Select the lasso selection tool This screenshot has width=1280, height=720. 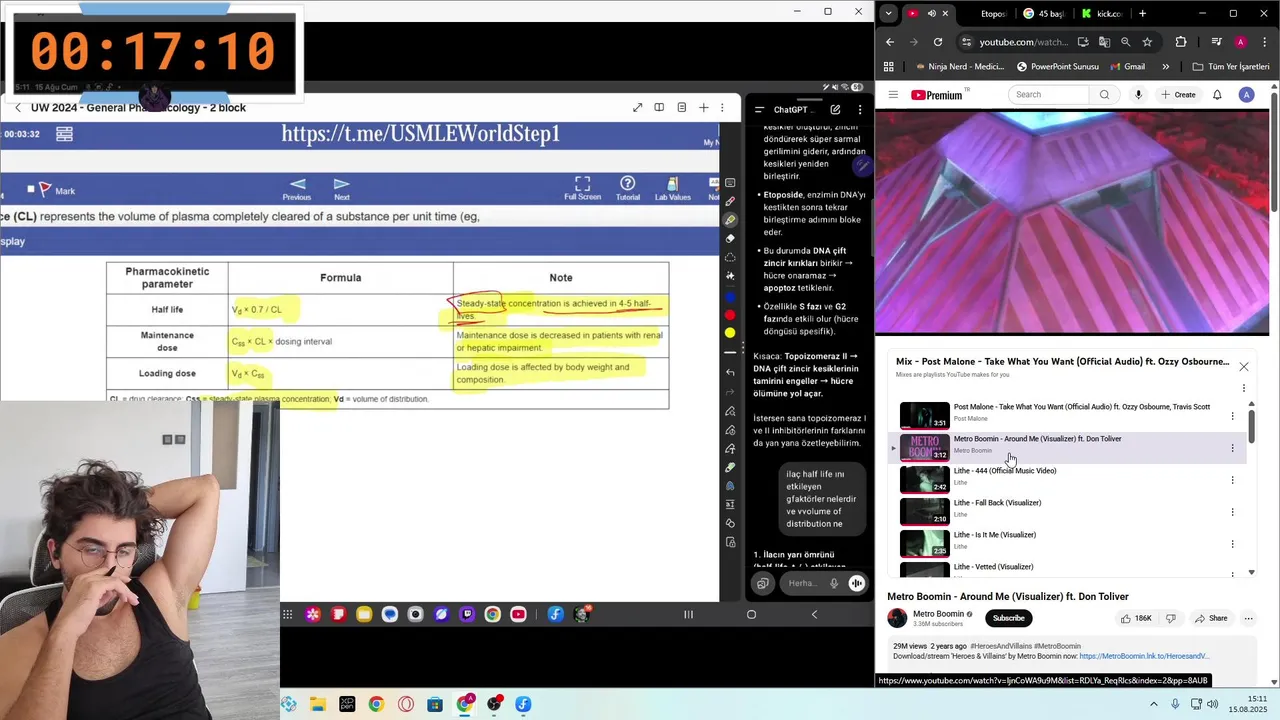click(730, 258)
